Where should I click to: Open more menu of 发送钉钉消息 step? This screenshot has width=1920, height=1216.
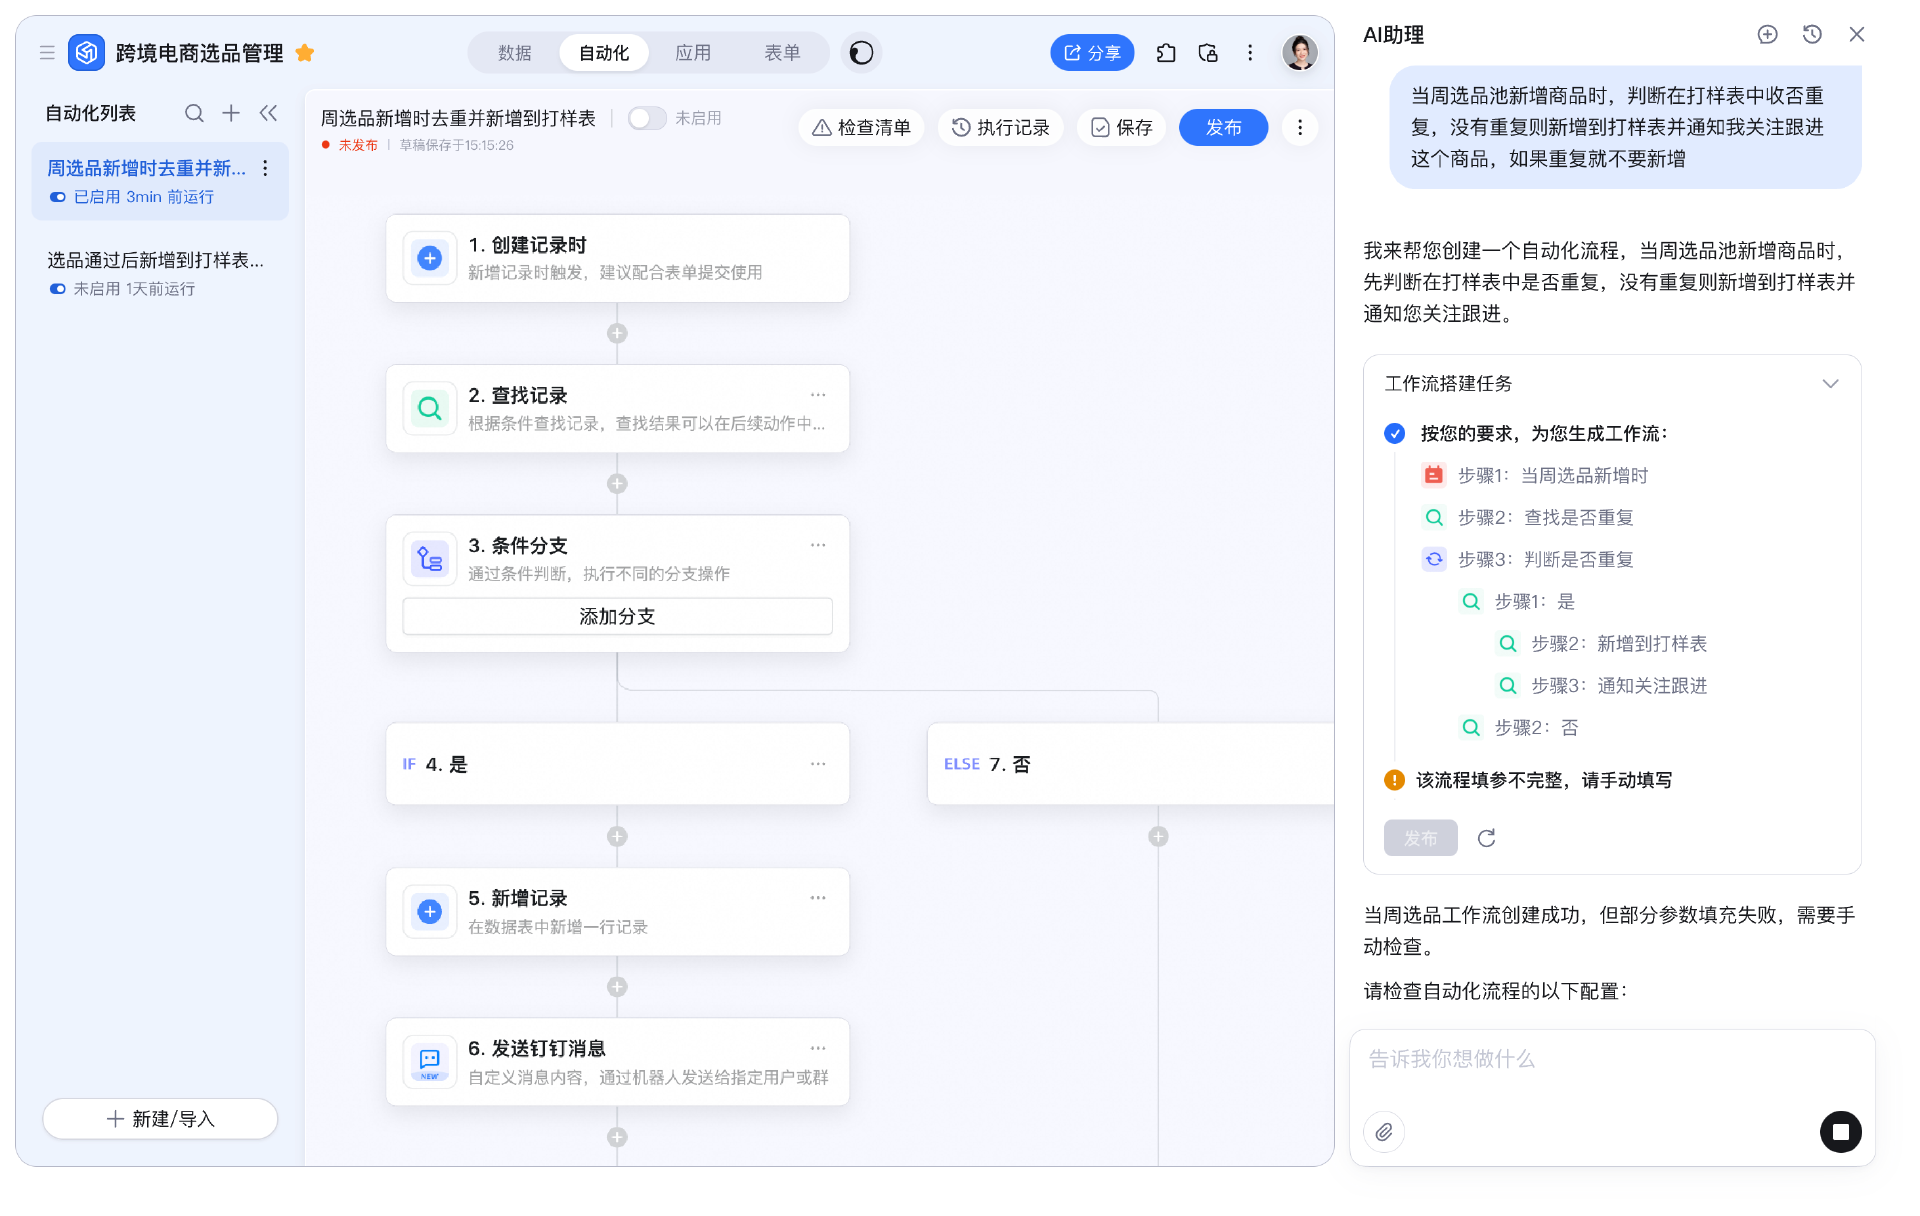coord(818,1048)
